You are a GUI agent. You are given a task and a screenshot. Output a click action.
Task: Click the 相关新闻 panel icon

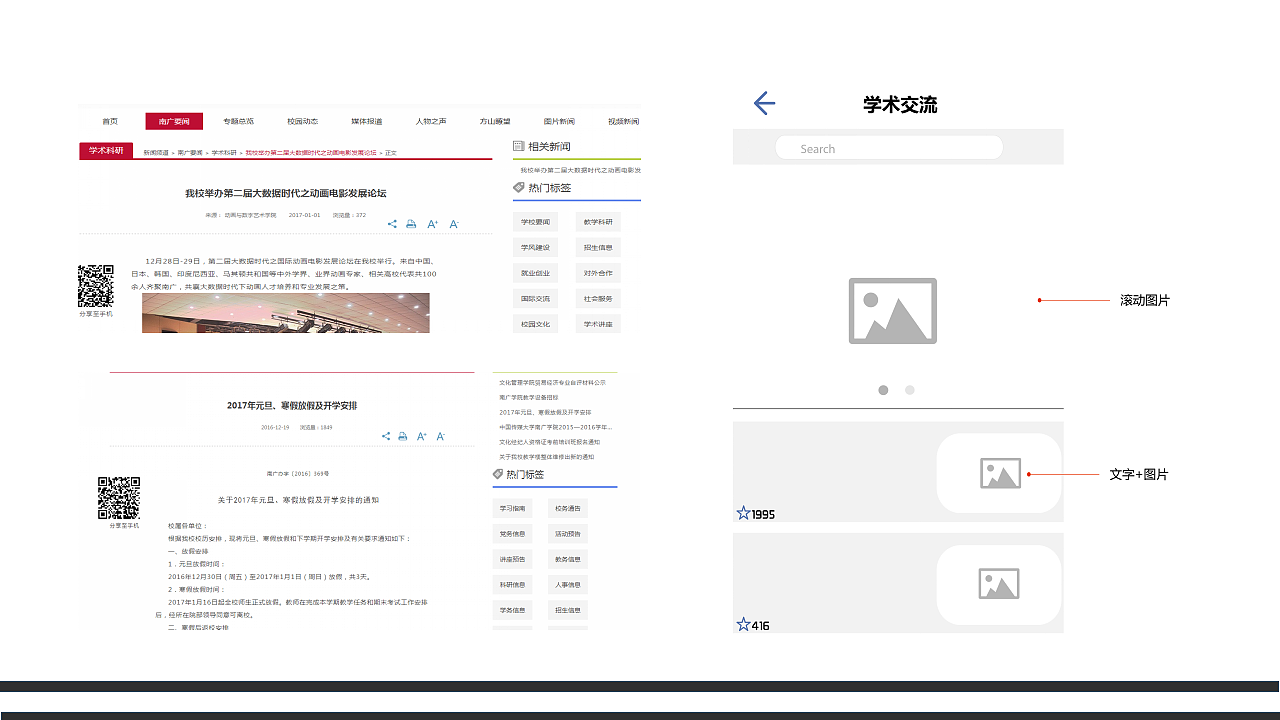tap(518, 146)
